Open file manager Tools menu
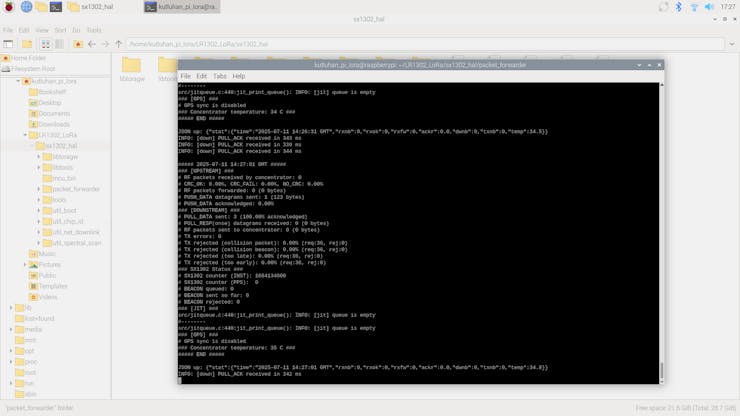The height and width of the screenshot is (416, 740). point(94,30)
